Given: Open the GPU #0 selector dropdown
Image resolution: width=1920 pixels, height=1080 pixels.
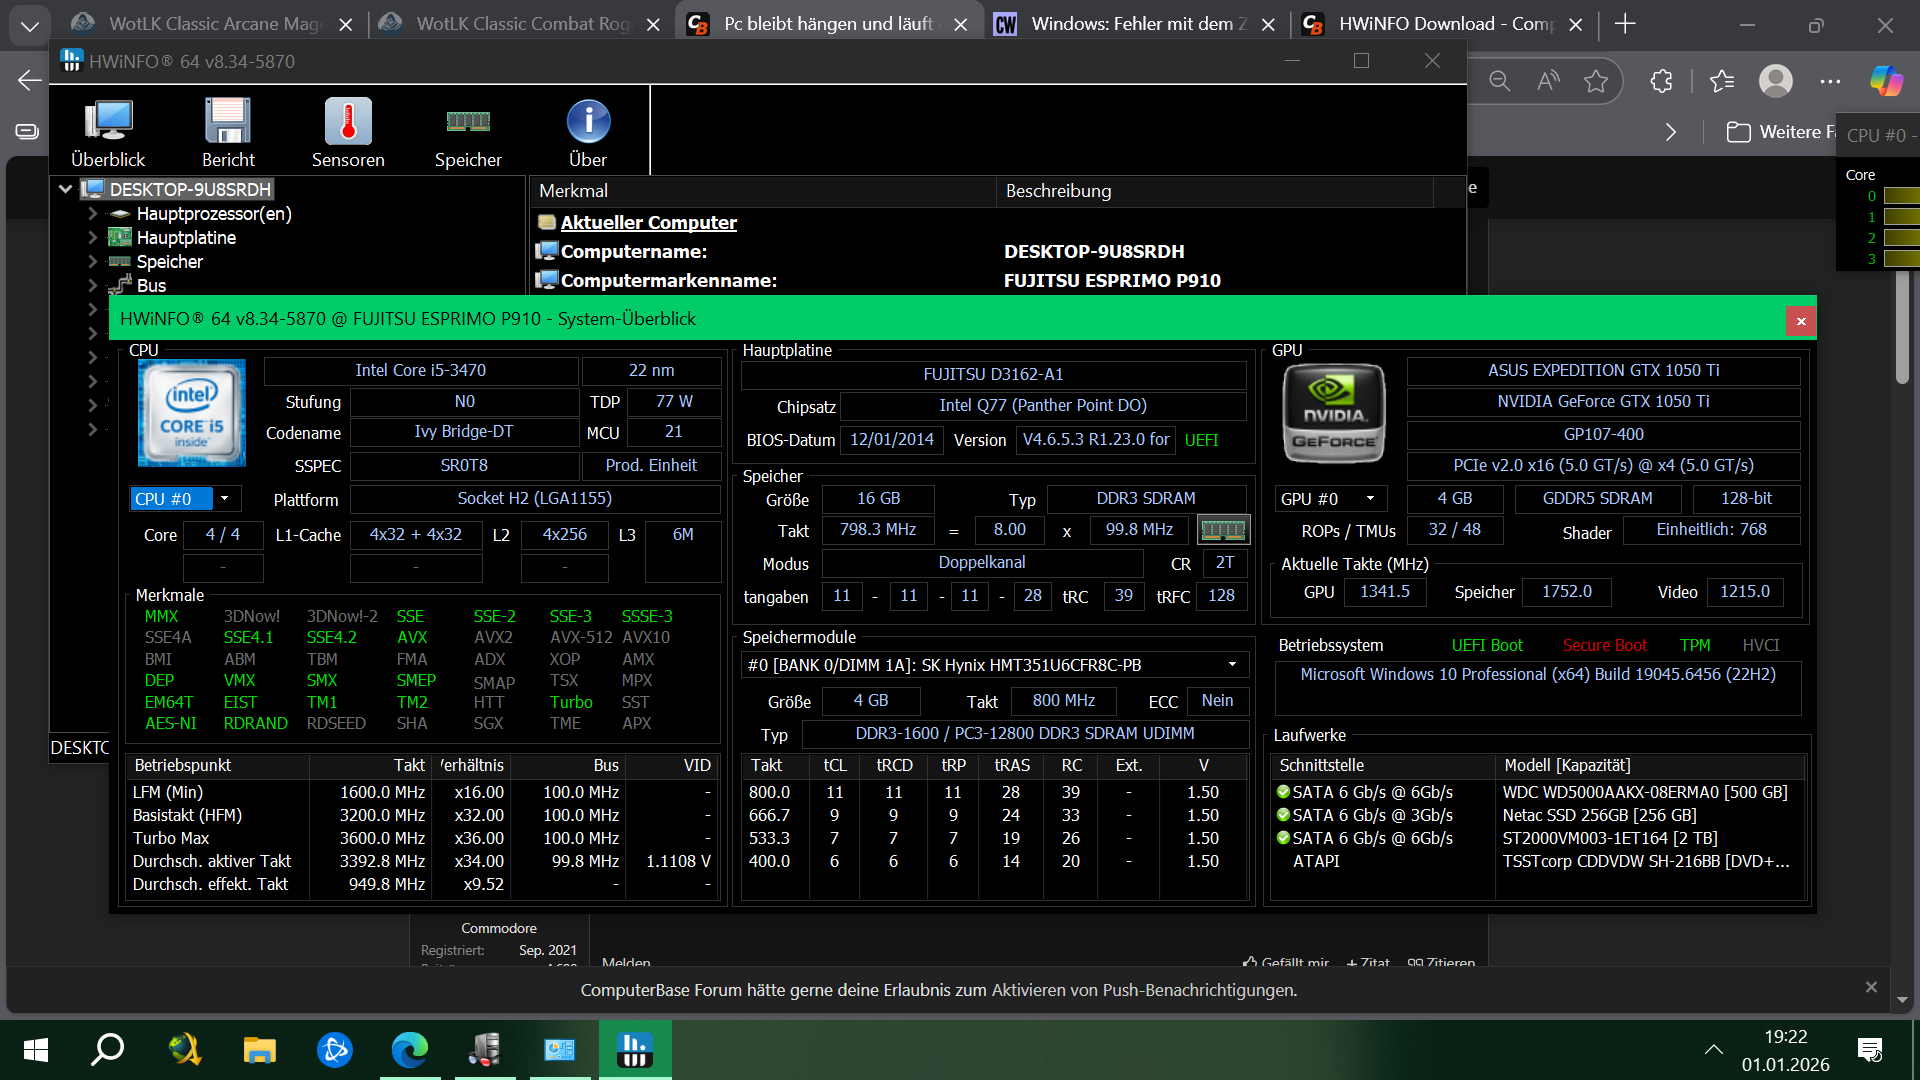Looking at the screenshot, I should [x=1370, y=498].
